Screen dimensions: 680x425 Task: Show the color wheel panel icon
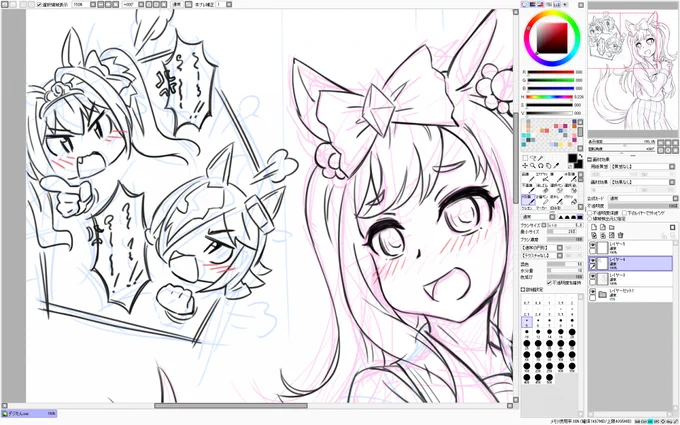pos(524,4)
